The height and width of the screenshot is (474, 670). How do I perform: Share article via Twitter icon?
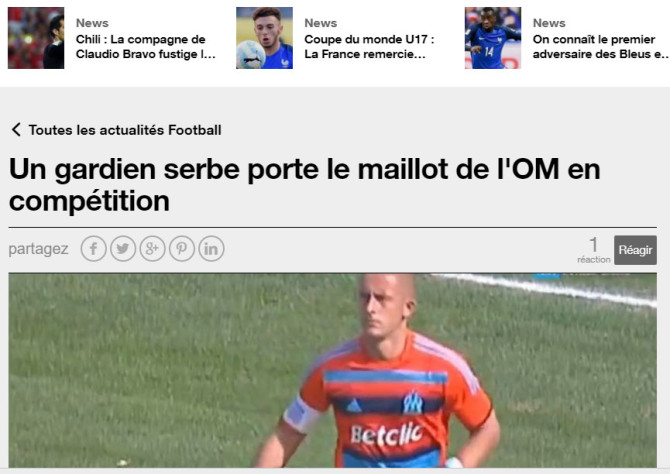123,249
